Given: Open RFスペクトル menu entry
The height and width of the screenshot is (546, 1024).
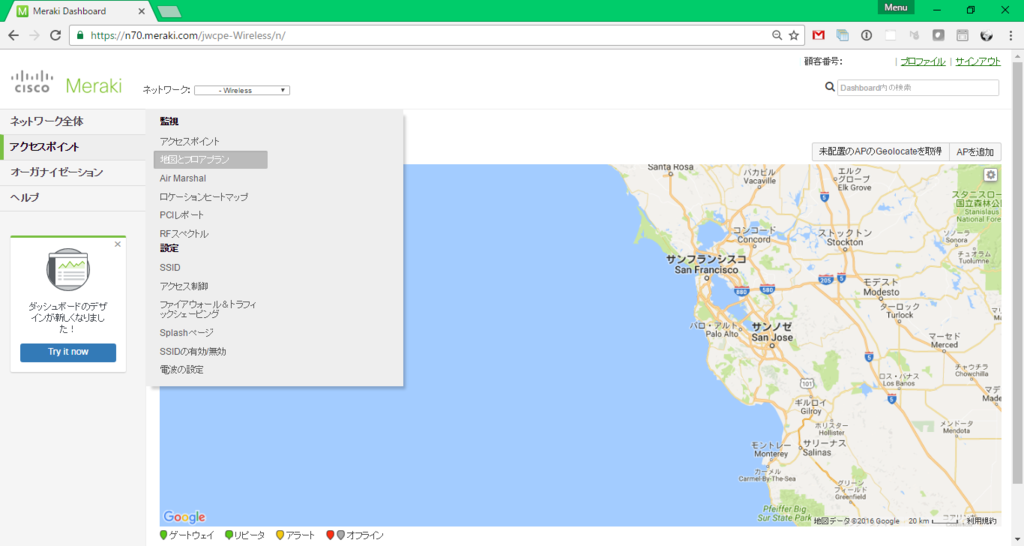Looking at the screenshot, I should pos(184,233).
